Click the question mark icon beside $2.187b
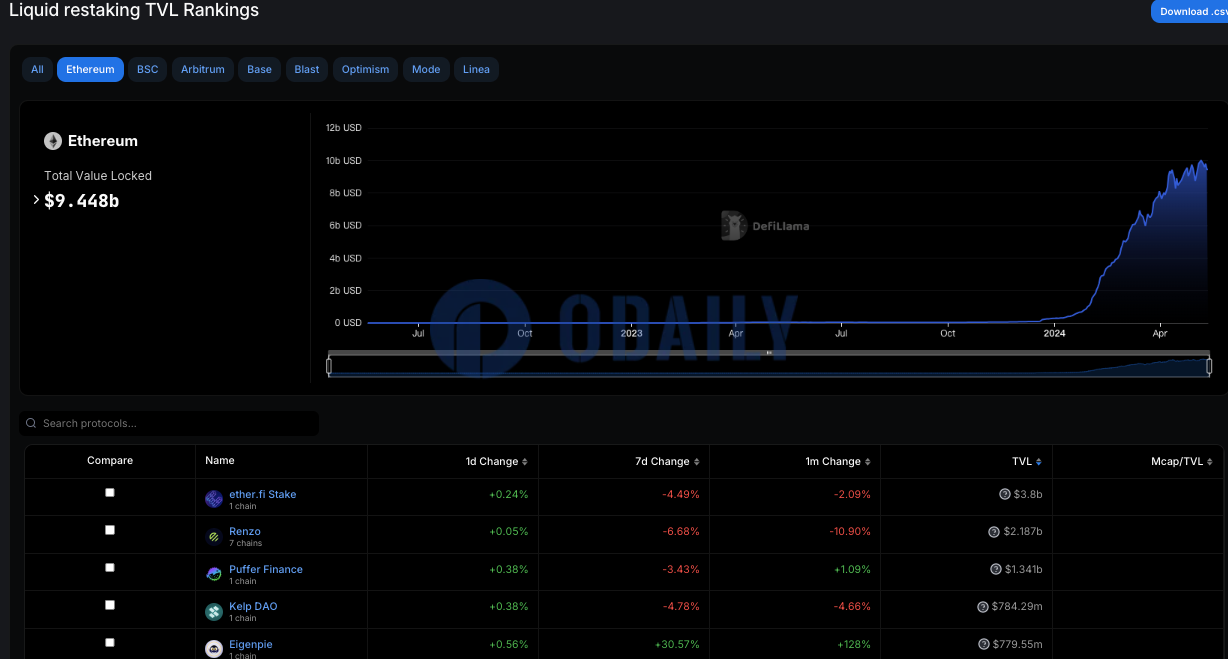1228x659 pixels. point(994,532)
